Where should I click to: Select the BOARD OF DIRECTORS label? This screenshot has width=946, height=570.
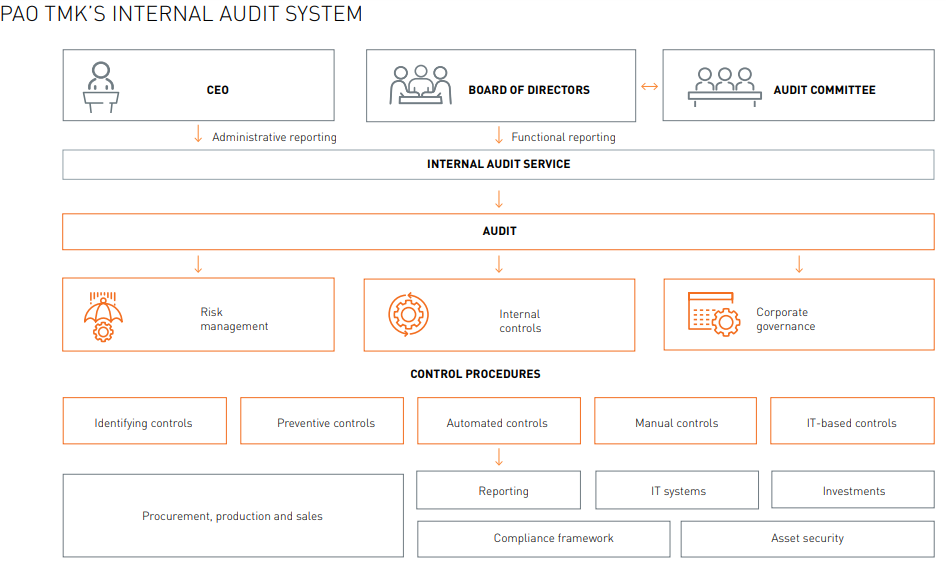point(529,90)
